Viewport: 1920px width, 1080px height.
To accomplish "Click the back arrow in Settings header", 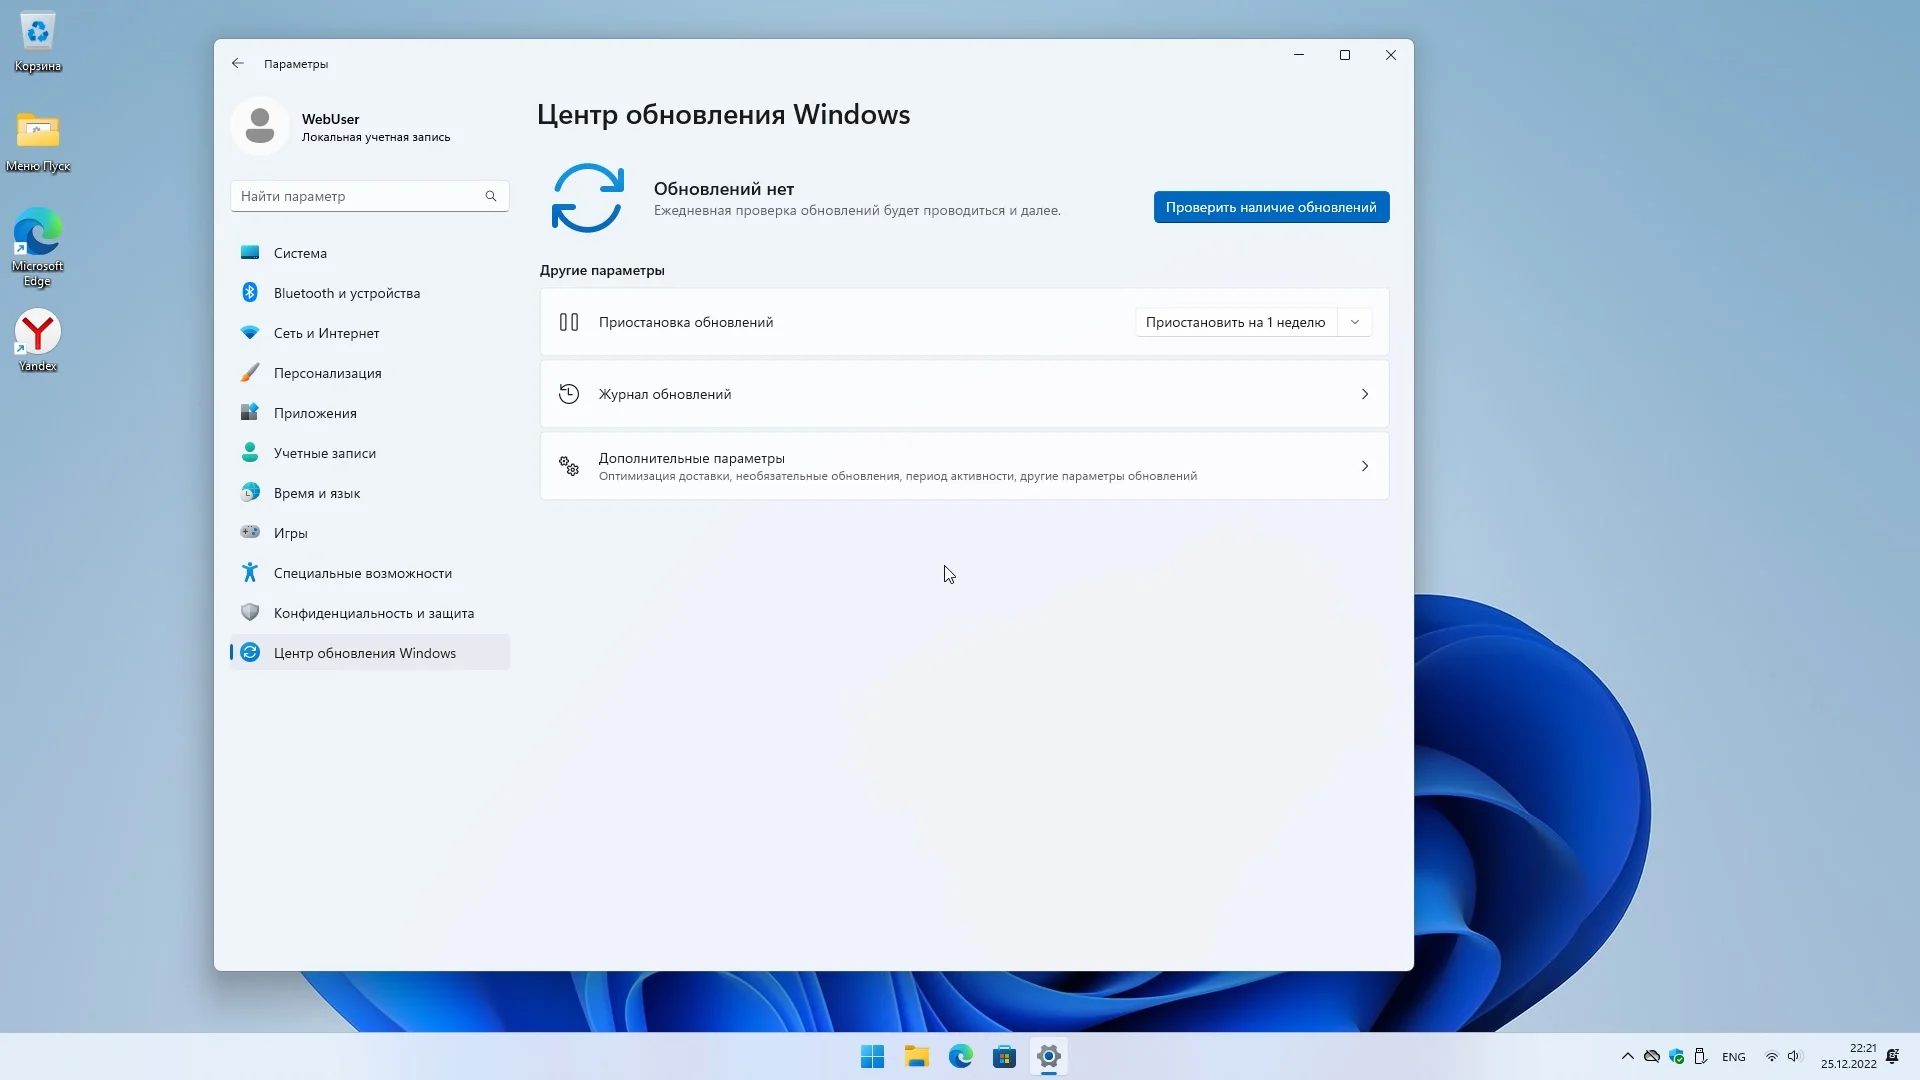I will (237, 63).
